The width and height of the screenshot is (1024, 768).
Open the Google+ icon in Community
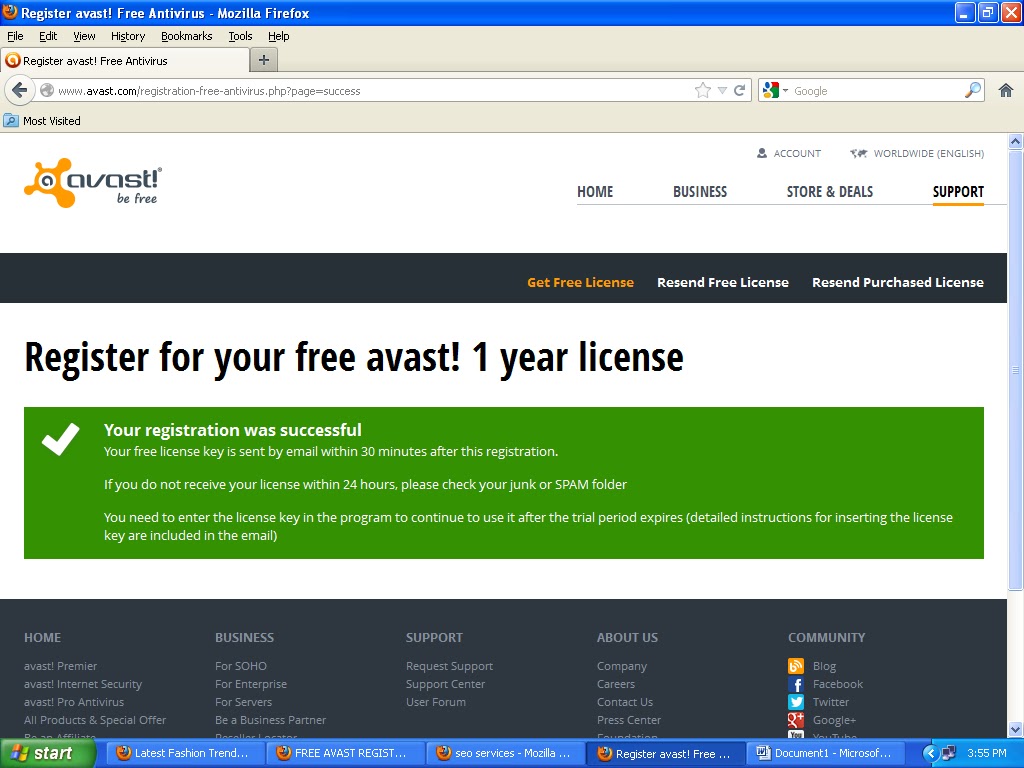[x=795, y=720]
